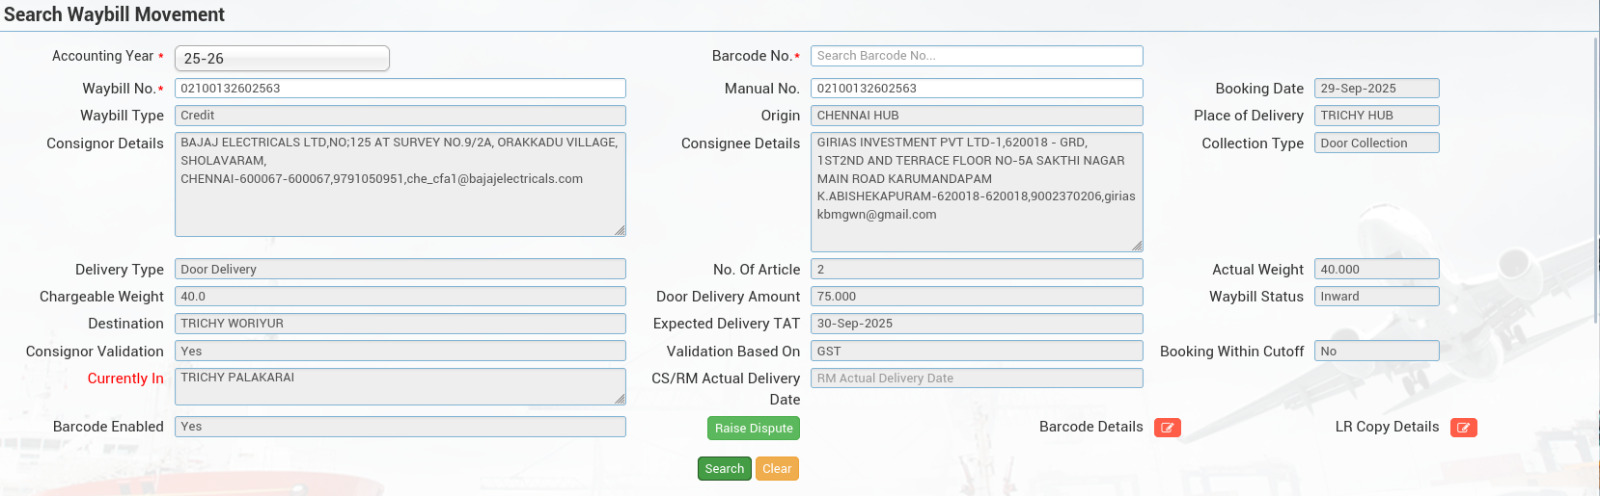This screenshot has width=1600, height=496.
Task: Click the Booking Date field
Action: 1376,89
